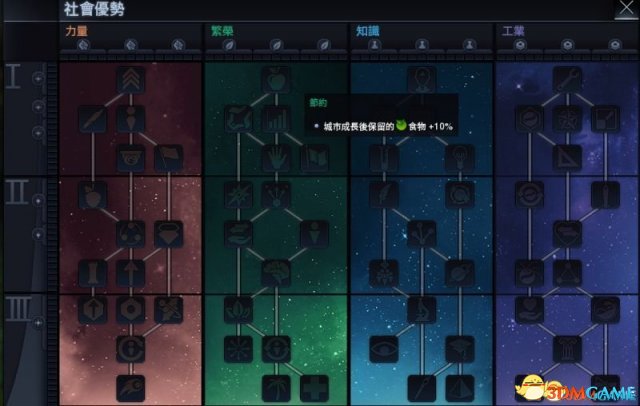Click the 節約 tooltip title
Viewport: 640px width, 406px height.
tap(318, 103)
